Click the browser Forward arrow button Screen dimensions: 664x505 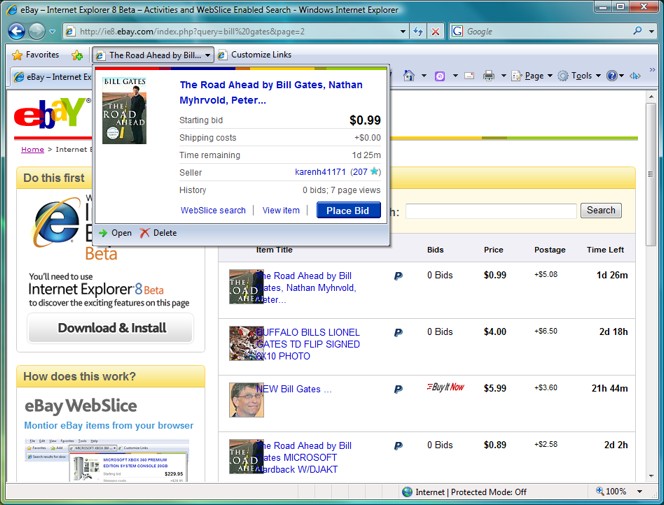tap(37, 31)
